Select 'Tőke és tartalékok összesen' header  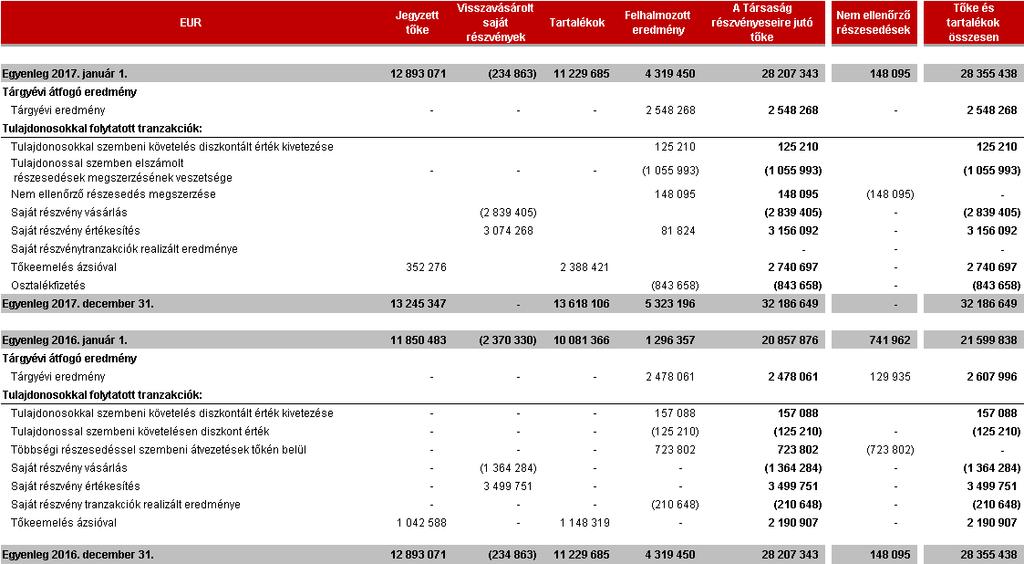tap(974, 23)
